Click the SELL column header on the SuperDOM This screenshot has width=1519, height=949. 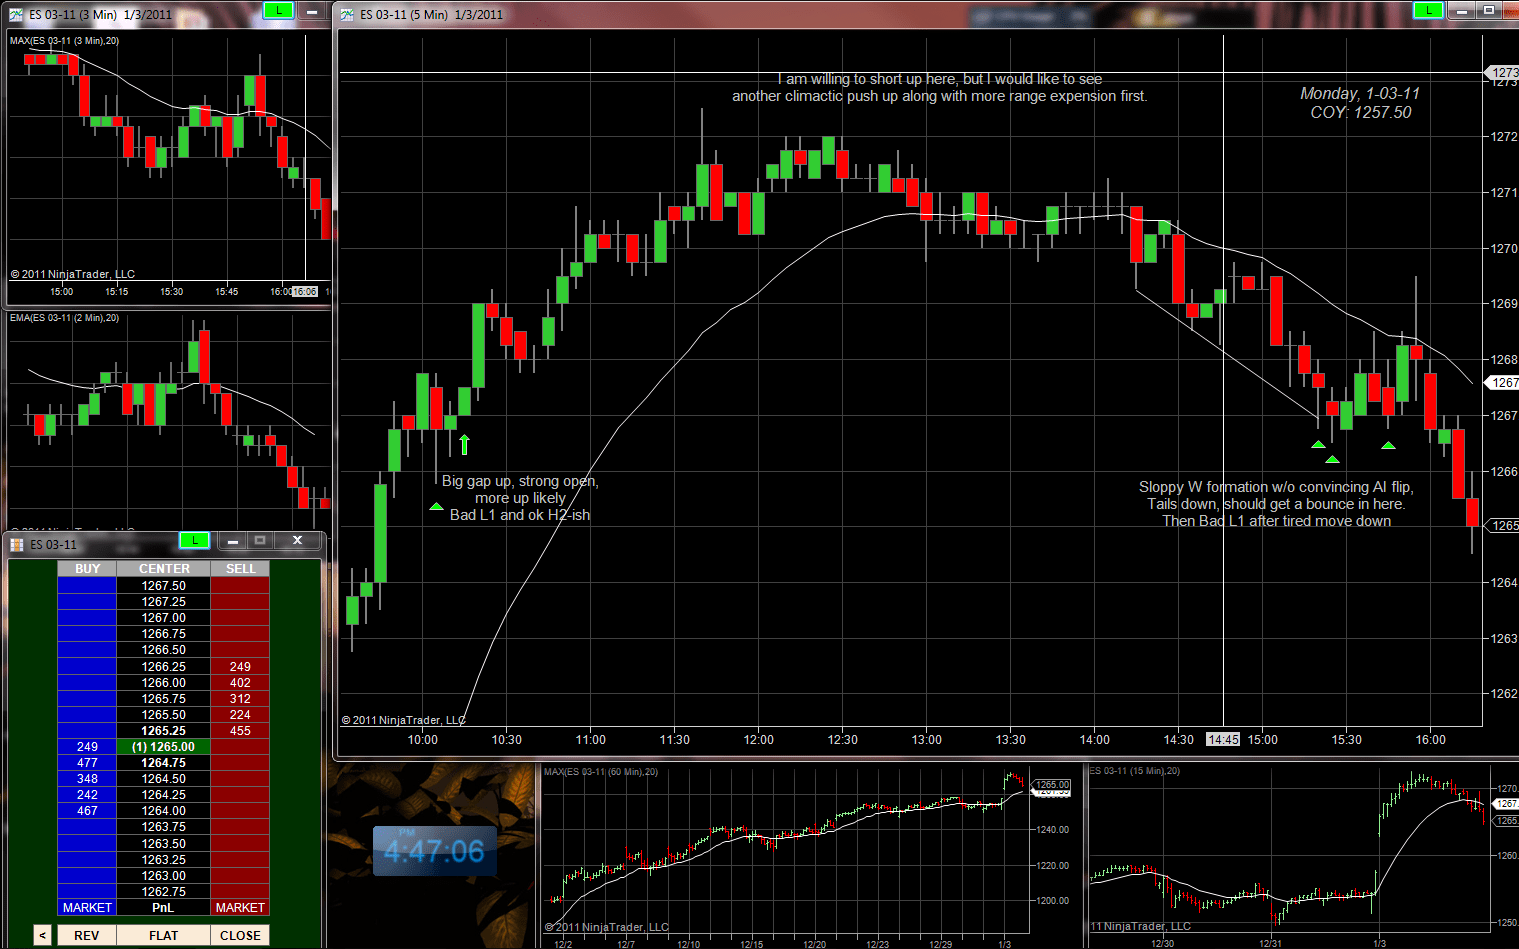click(x=240, y=568)
